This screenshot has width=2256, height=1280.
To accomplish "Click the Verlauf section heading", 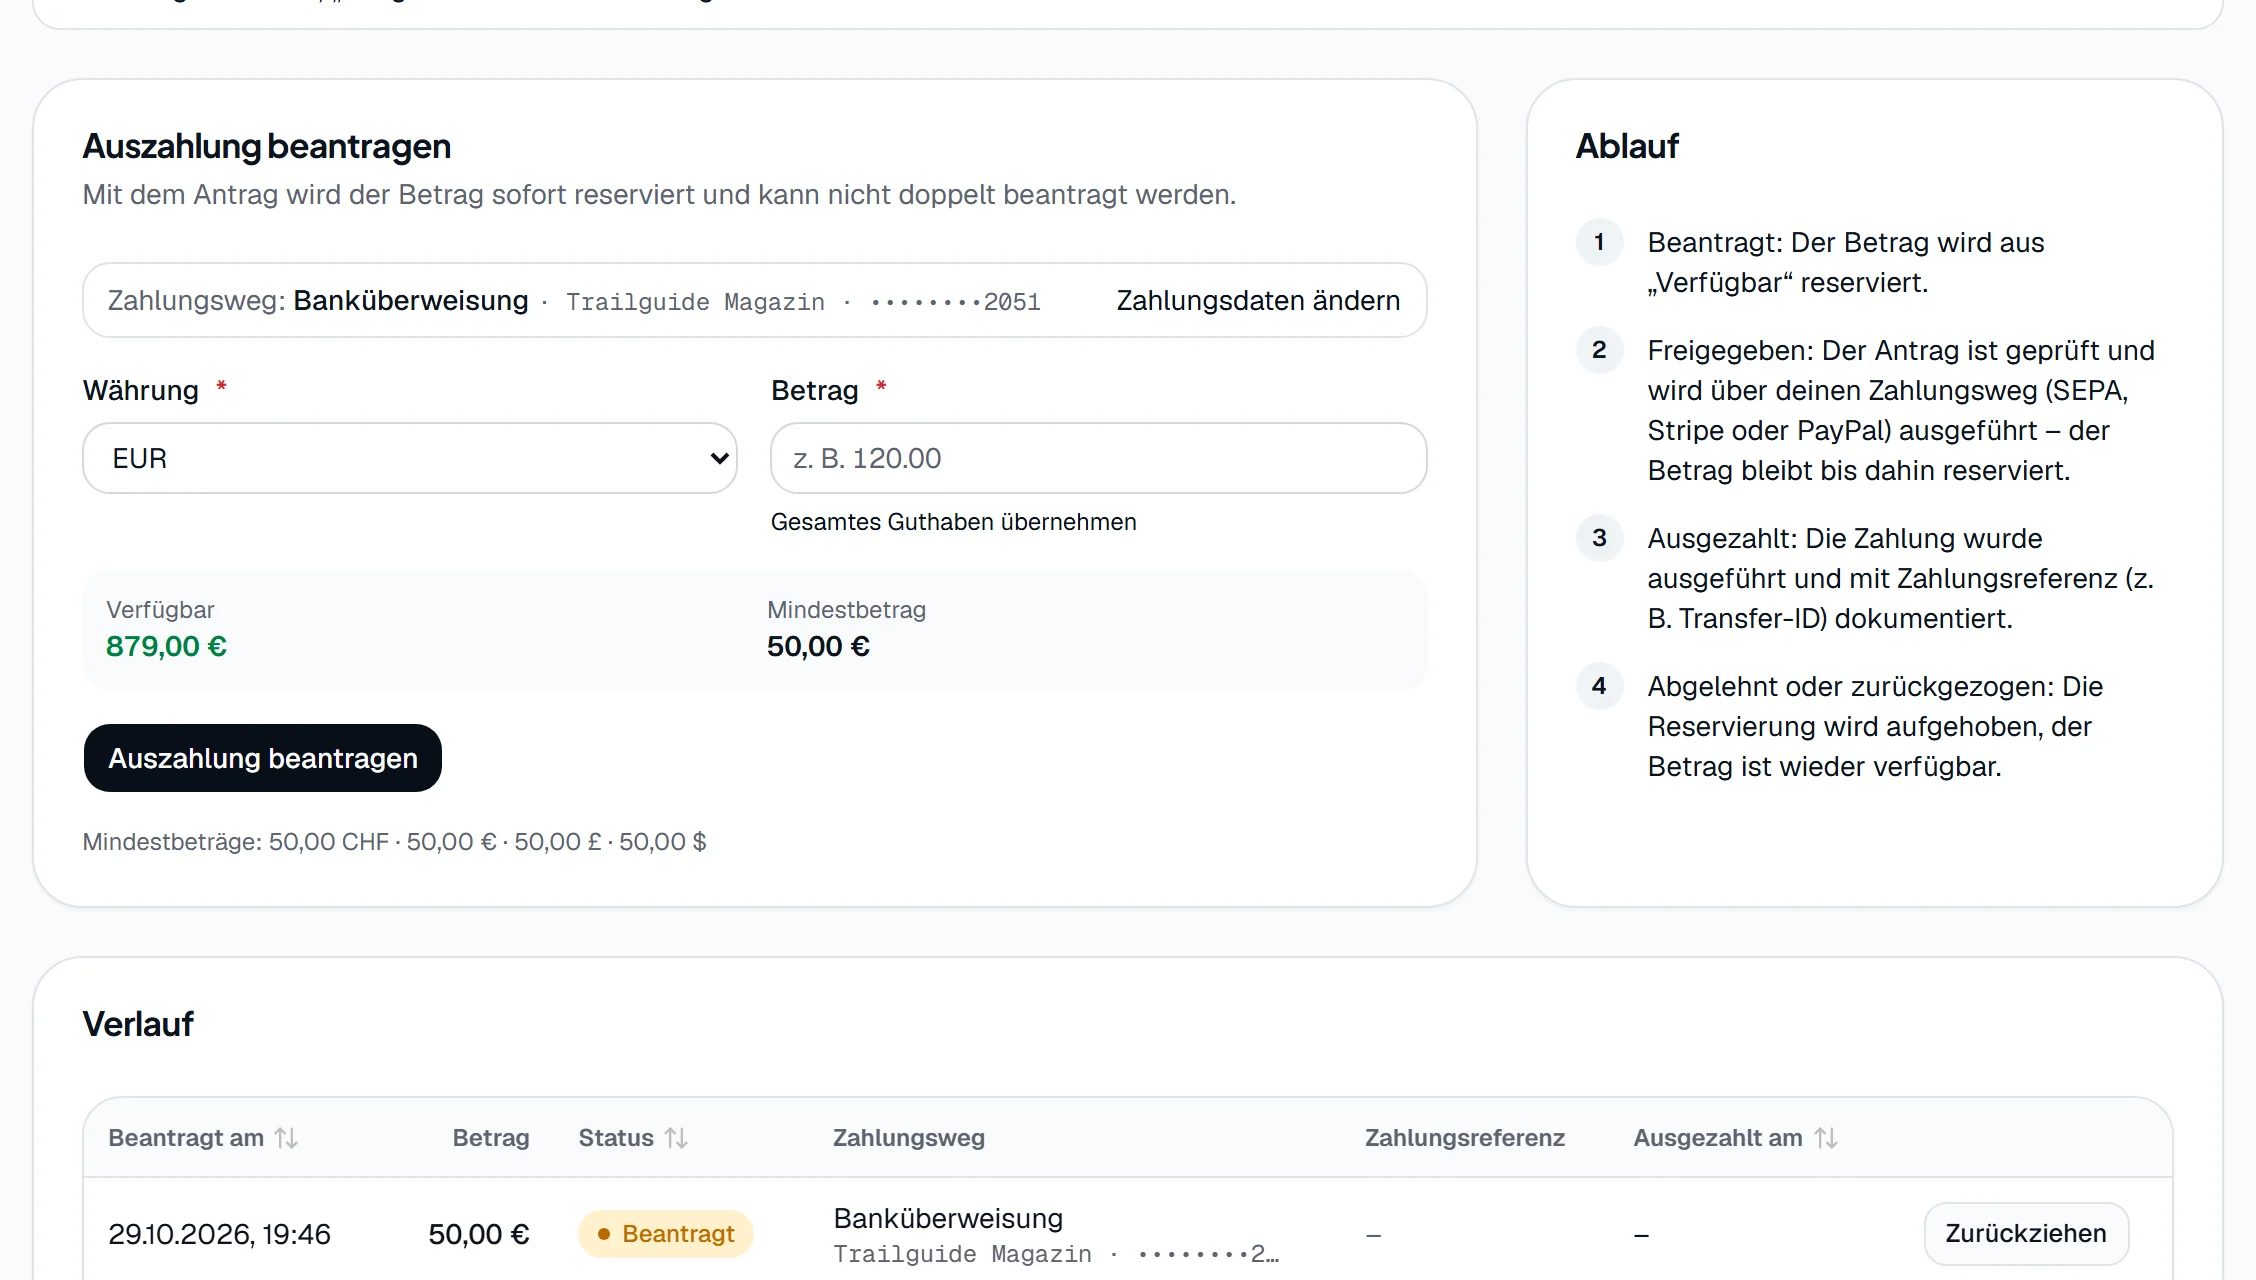I will 138,1024.
